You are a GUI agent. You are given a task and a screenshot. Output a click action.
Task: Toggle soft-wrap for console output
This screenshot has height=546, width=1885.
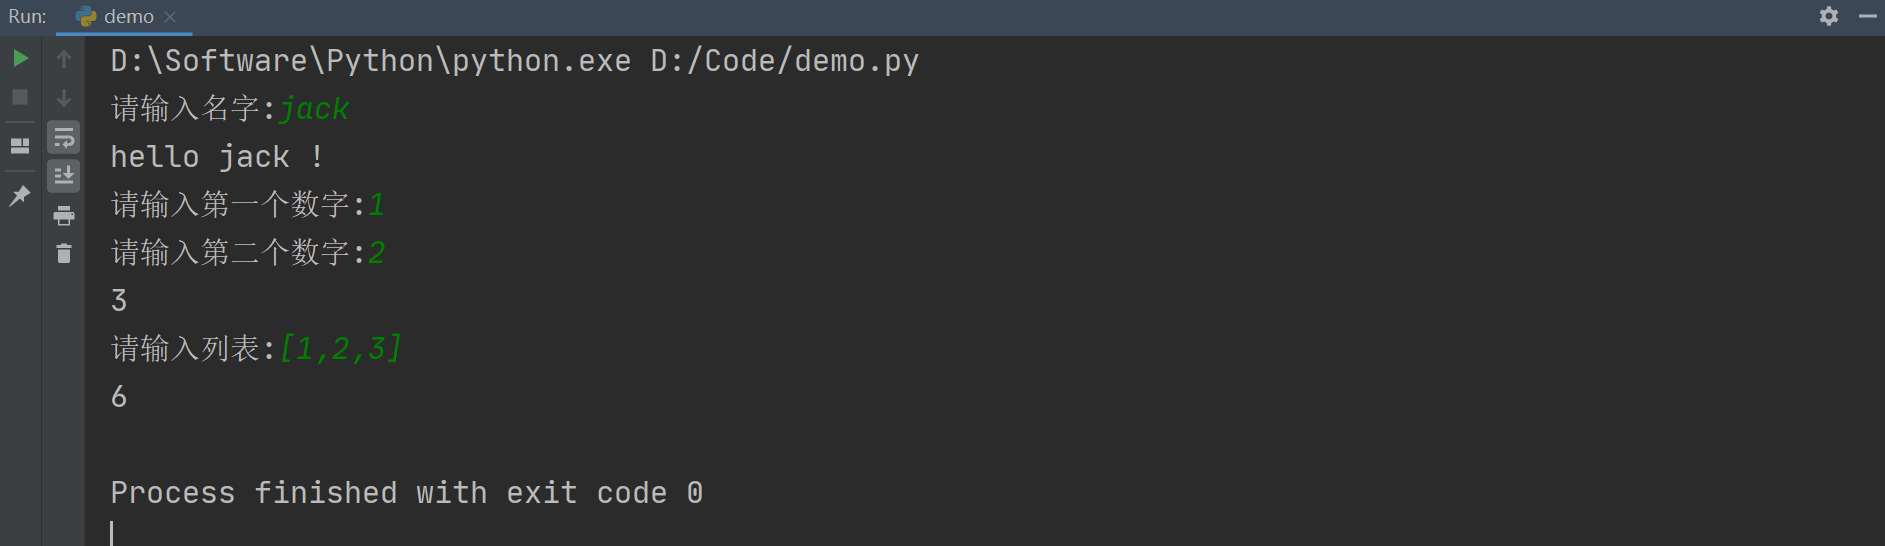coord(64,137)
